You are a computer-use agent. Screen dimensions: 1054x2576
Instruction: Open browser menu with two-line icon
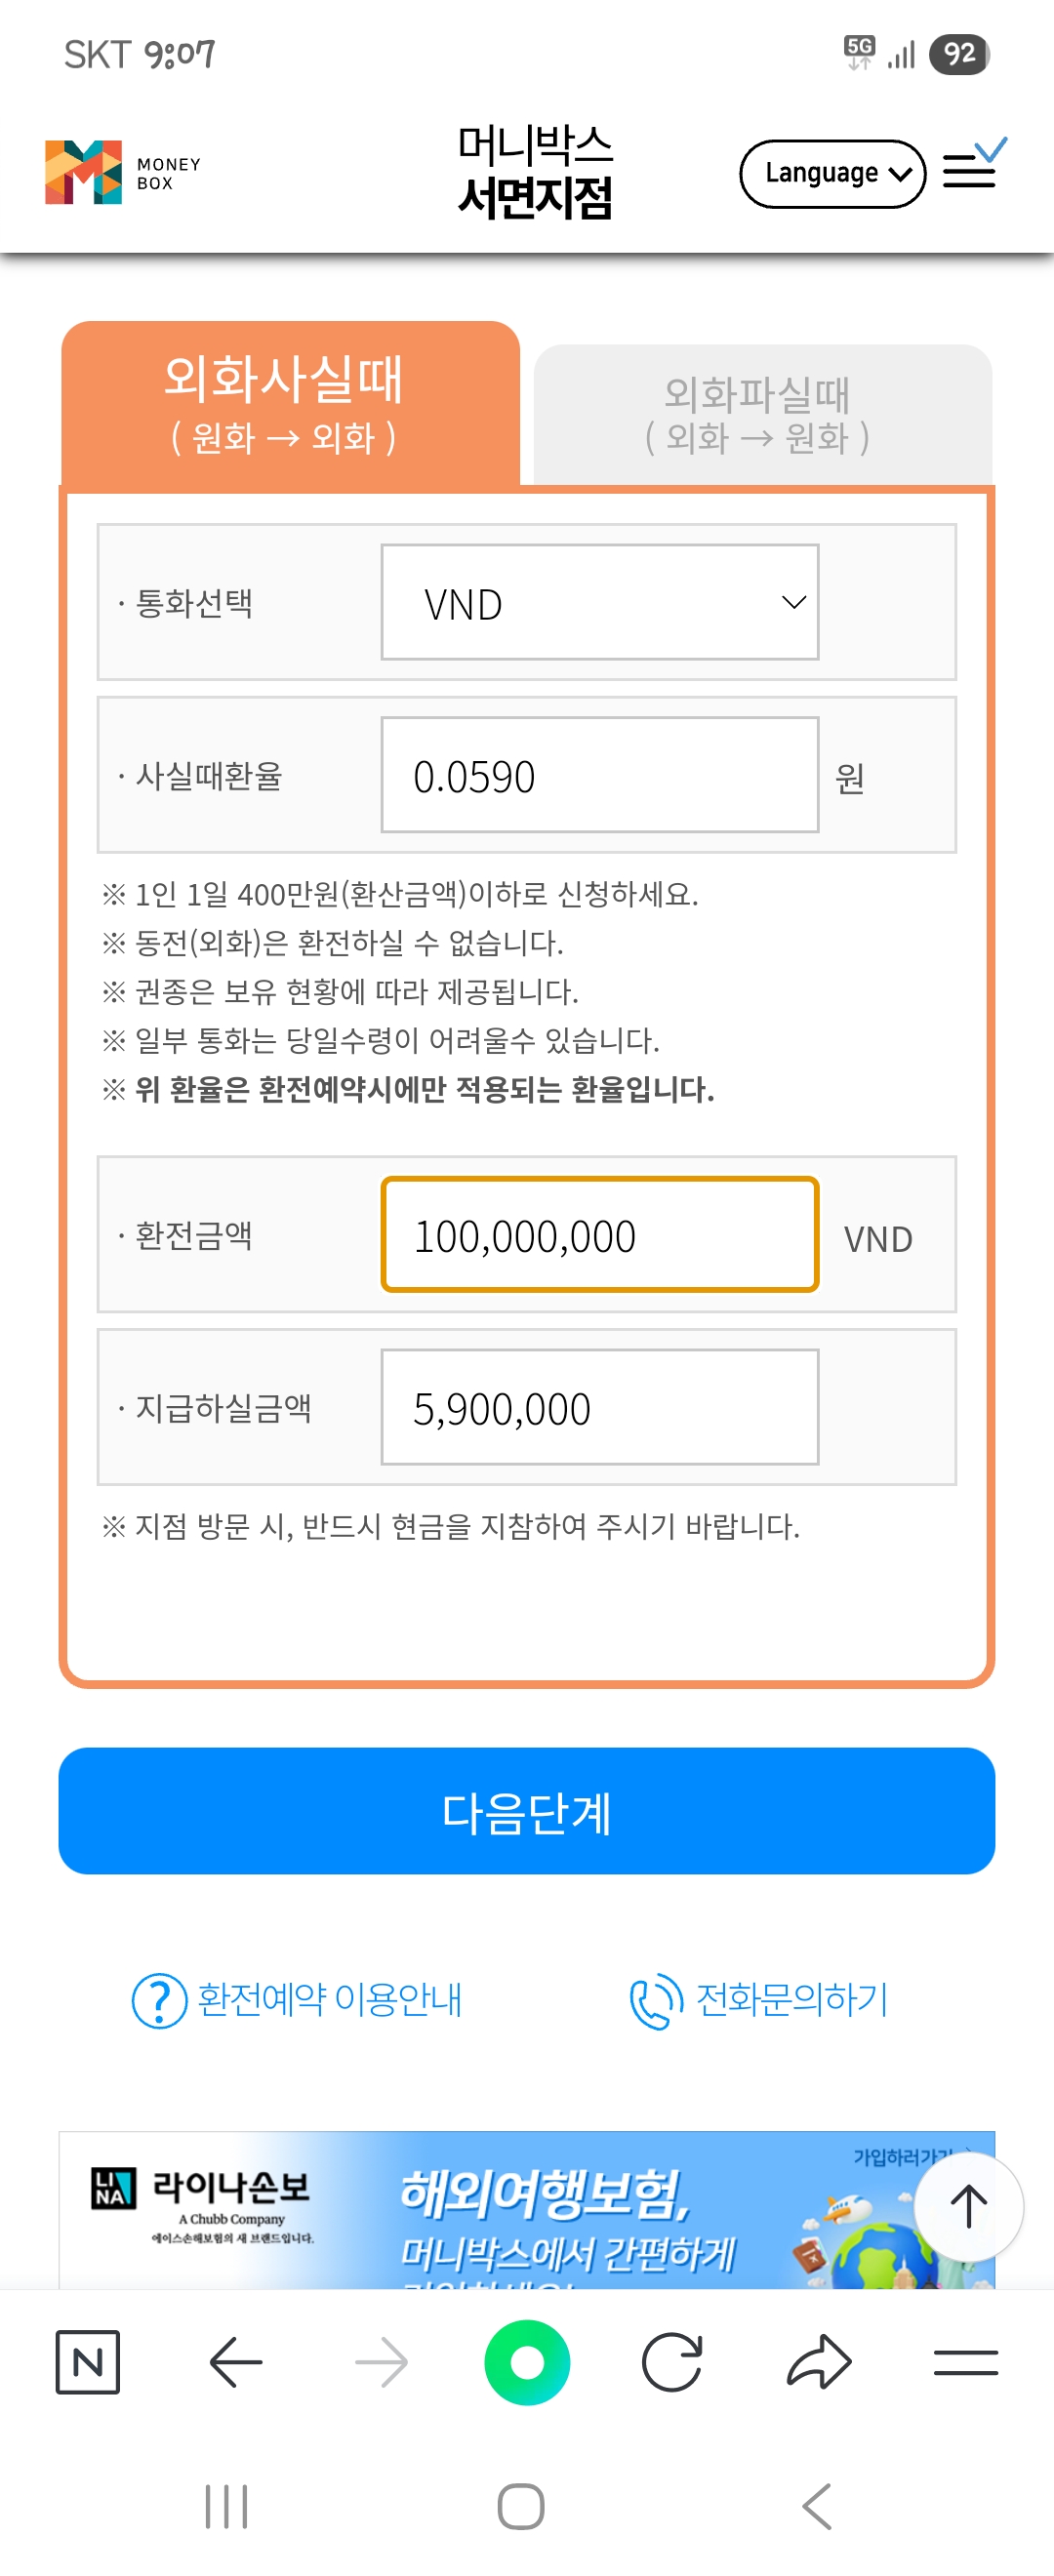pyautogui.click(x=965, y=2362)
